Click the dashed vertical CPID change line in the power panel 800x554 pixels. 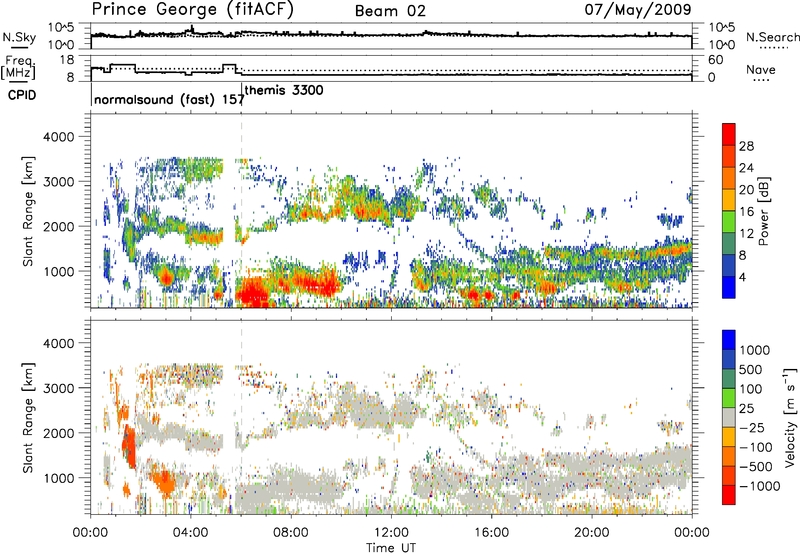click(x=241, y=211)
